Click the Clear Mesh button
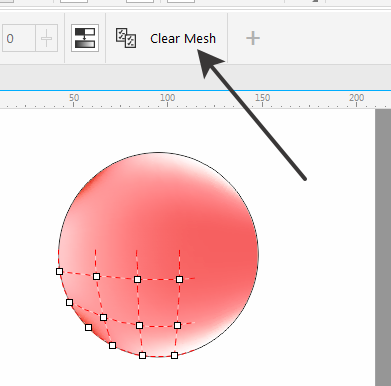 (x=183, y=38)
